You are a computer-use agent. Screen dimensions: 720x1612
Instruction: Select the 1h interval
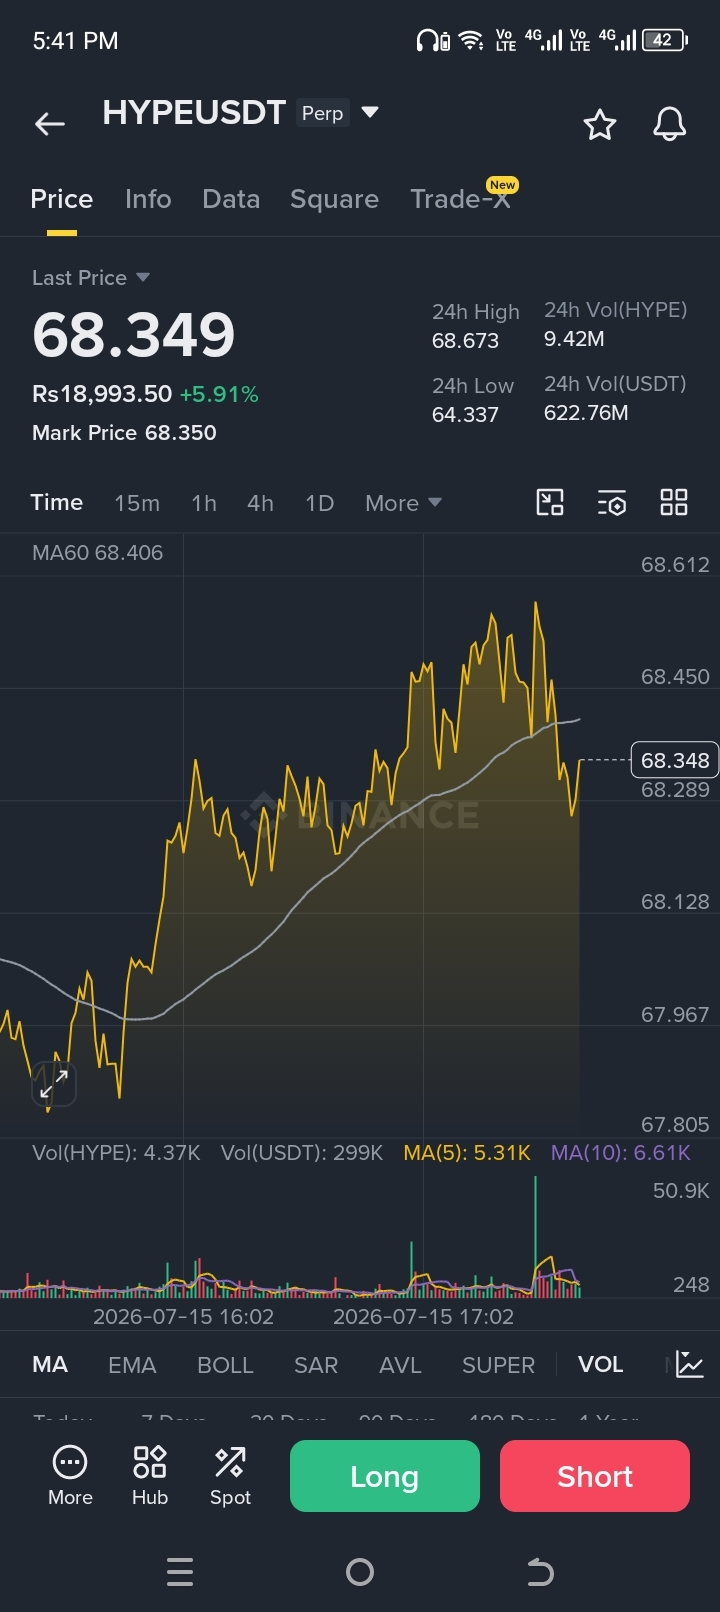click(204, 503)
